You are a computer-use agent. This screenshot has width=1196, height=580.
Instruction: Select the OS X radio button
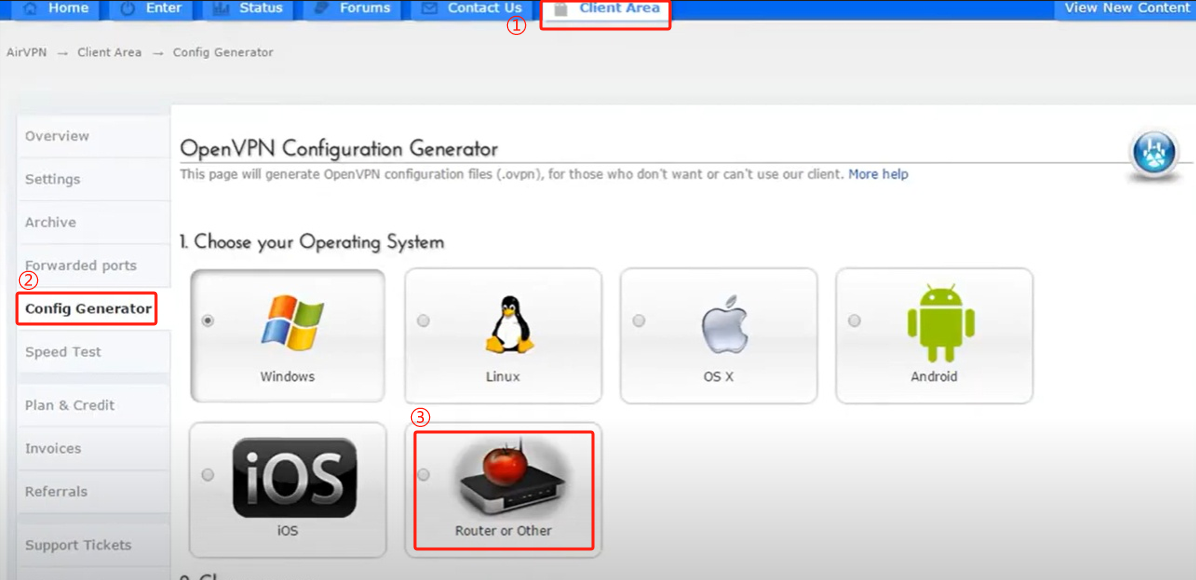click(639, 321)
